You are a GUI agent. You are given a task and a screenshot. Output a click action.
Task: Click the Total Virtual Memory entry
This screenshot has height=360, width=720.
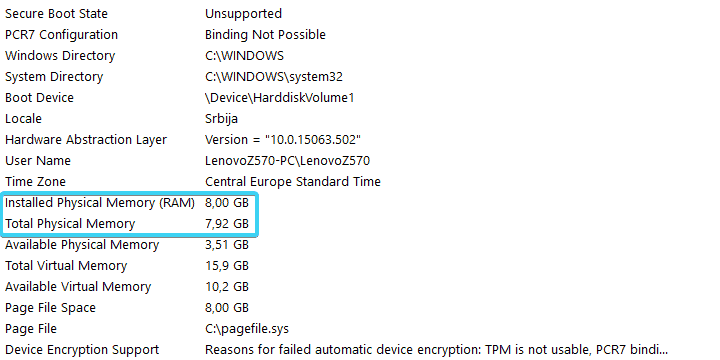pos(360,266)
